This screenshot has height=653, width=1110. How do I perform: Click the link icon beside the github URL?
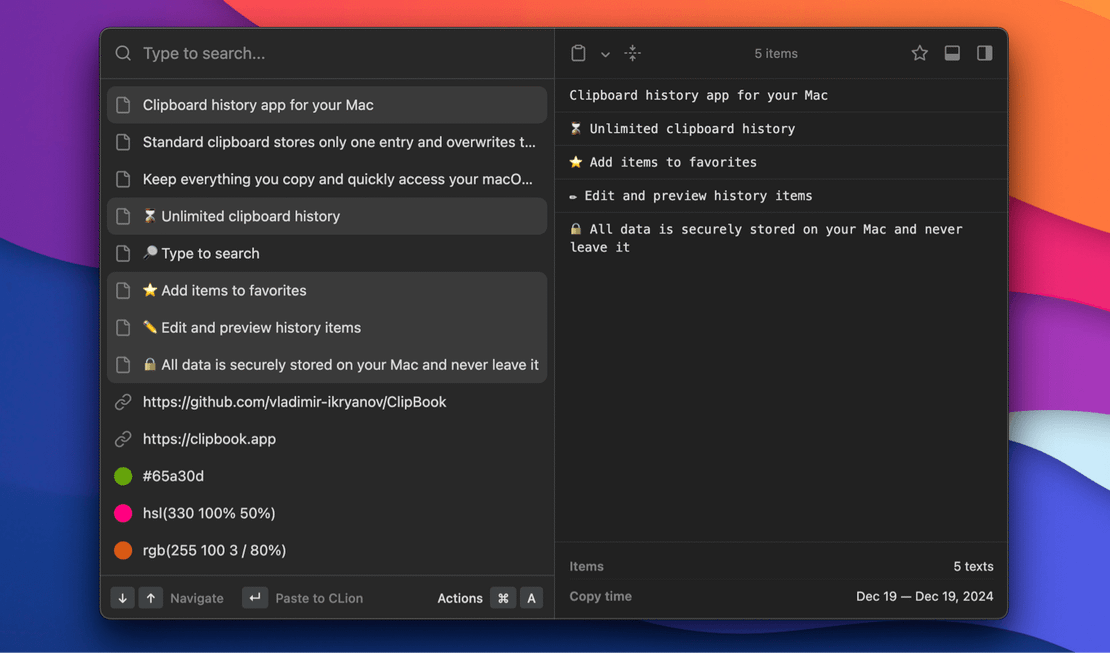coord(123,402)
